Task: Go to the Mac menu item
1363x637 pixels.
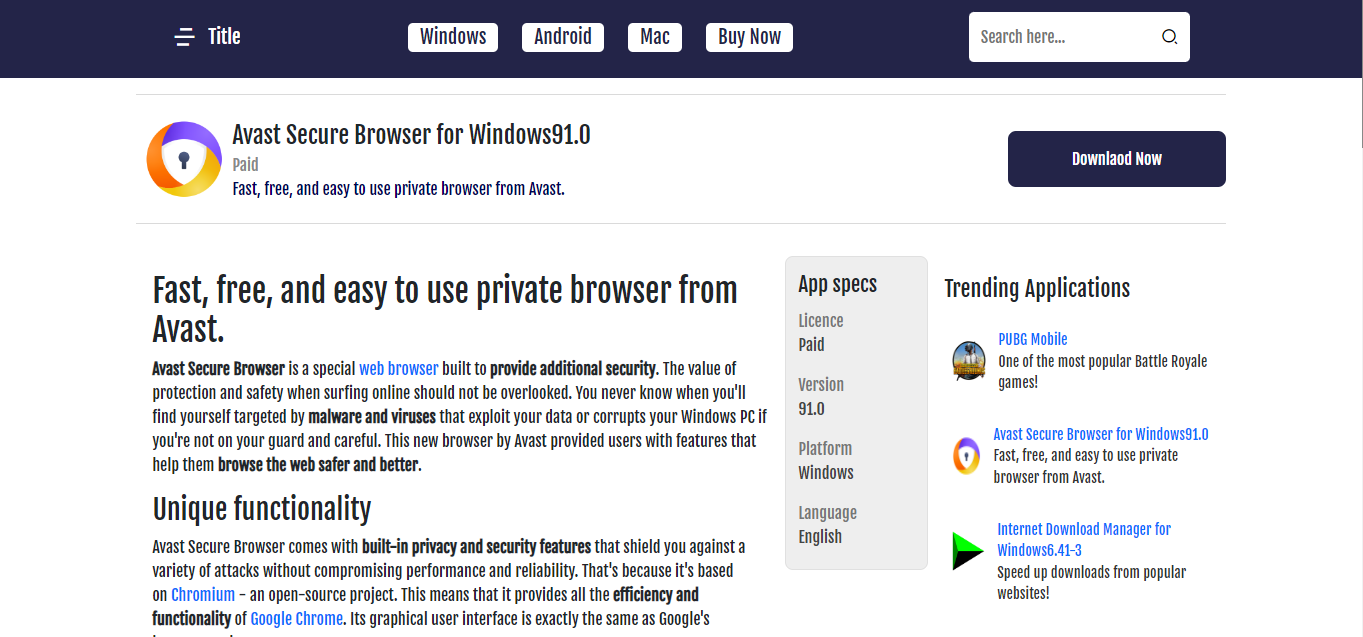Action: [655, 37]
